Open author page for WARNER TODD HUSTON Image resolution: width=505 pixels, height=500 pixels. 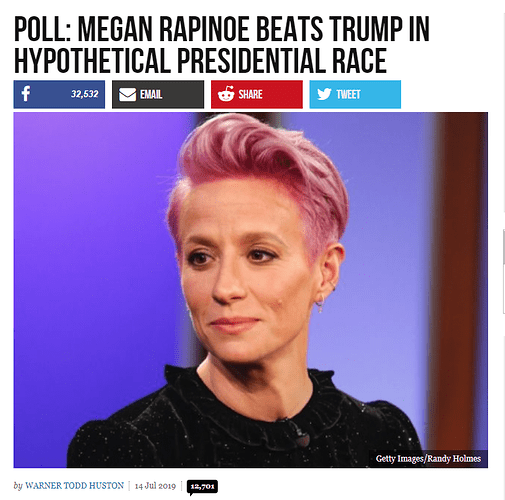[74, 486]
